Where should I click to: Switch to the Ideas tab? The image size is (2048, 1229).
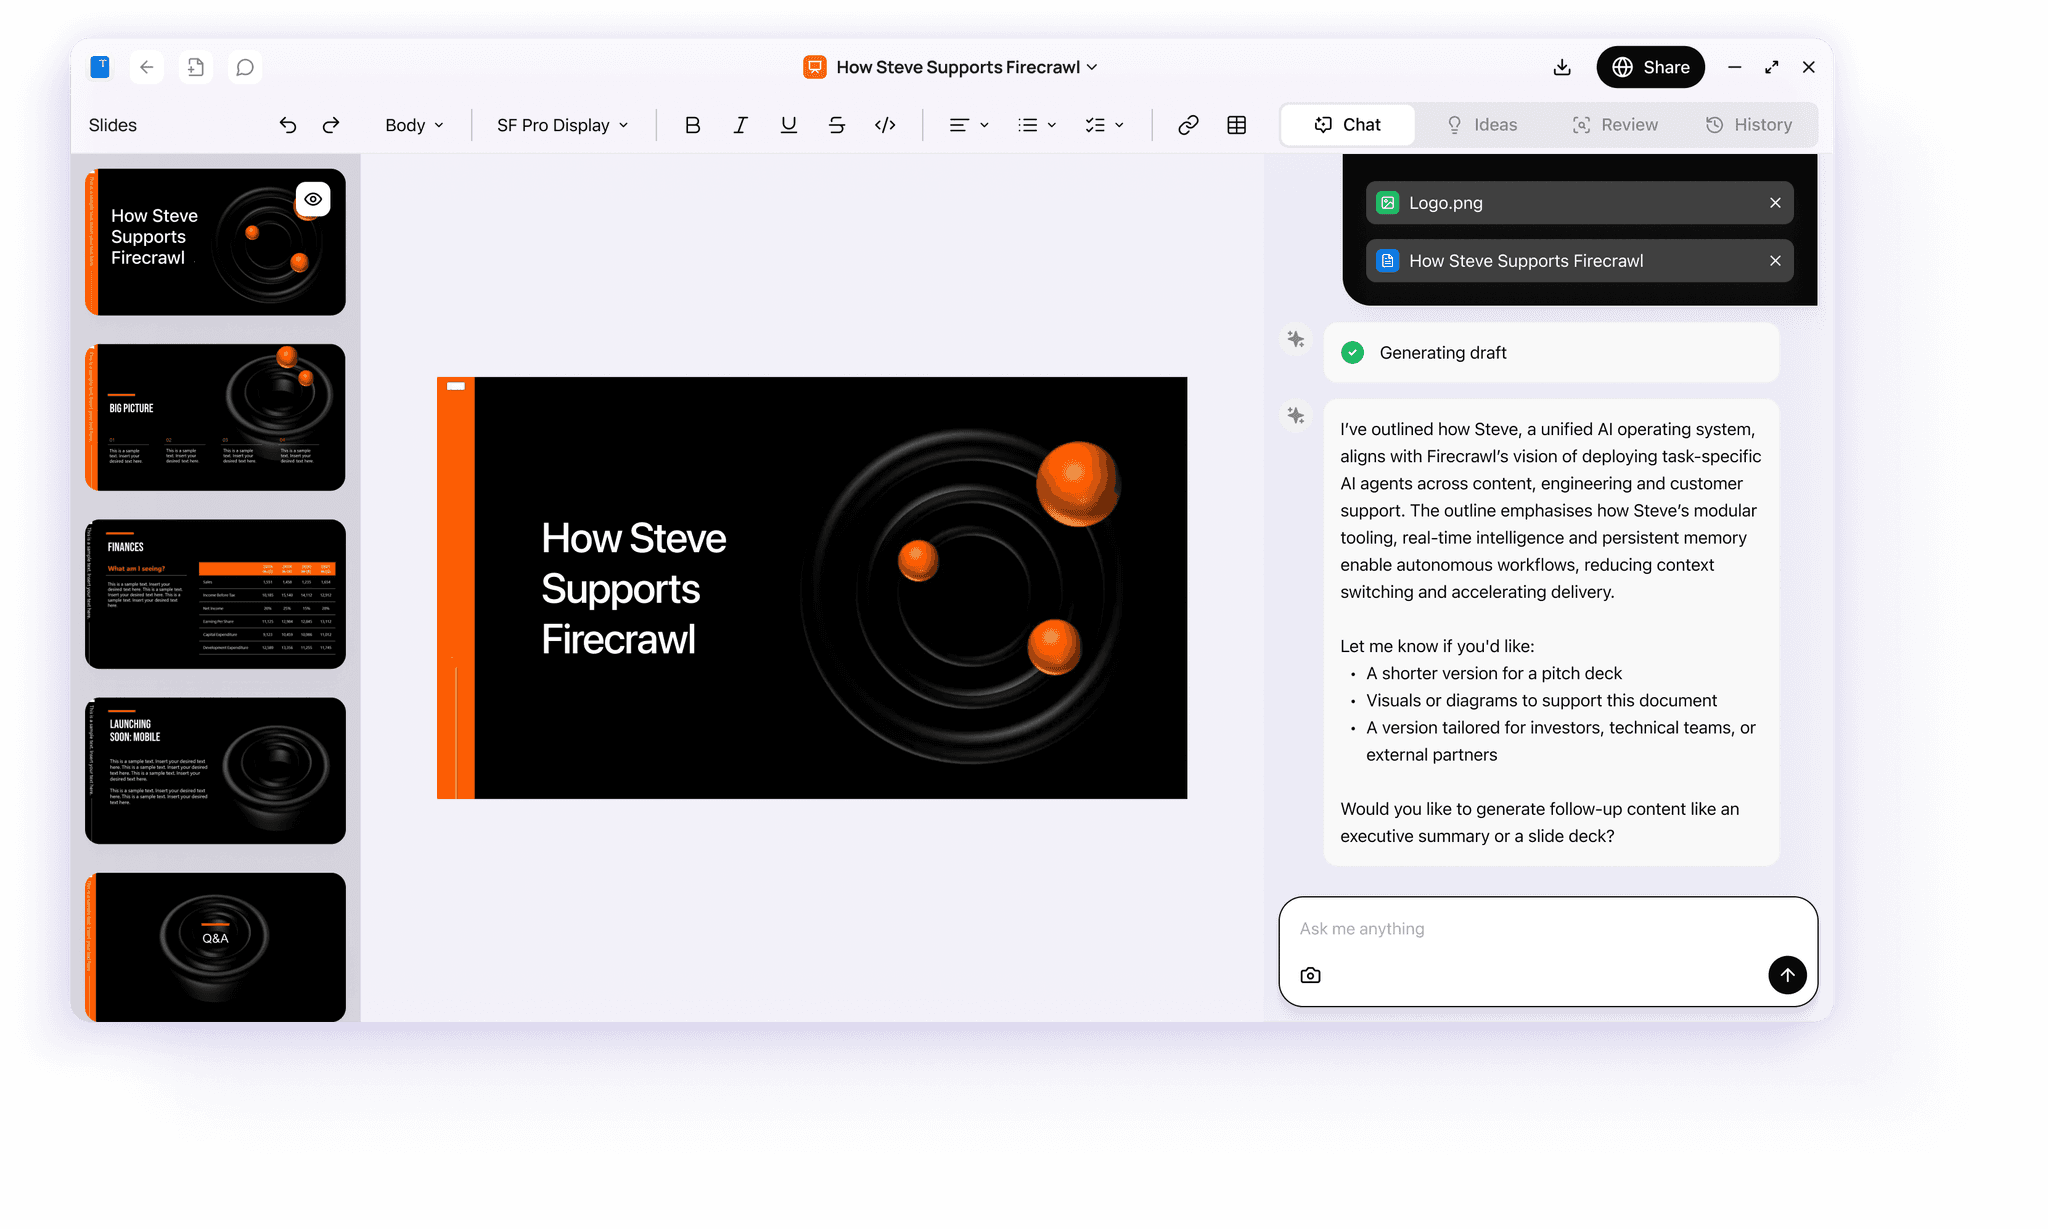1482,125
